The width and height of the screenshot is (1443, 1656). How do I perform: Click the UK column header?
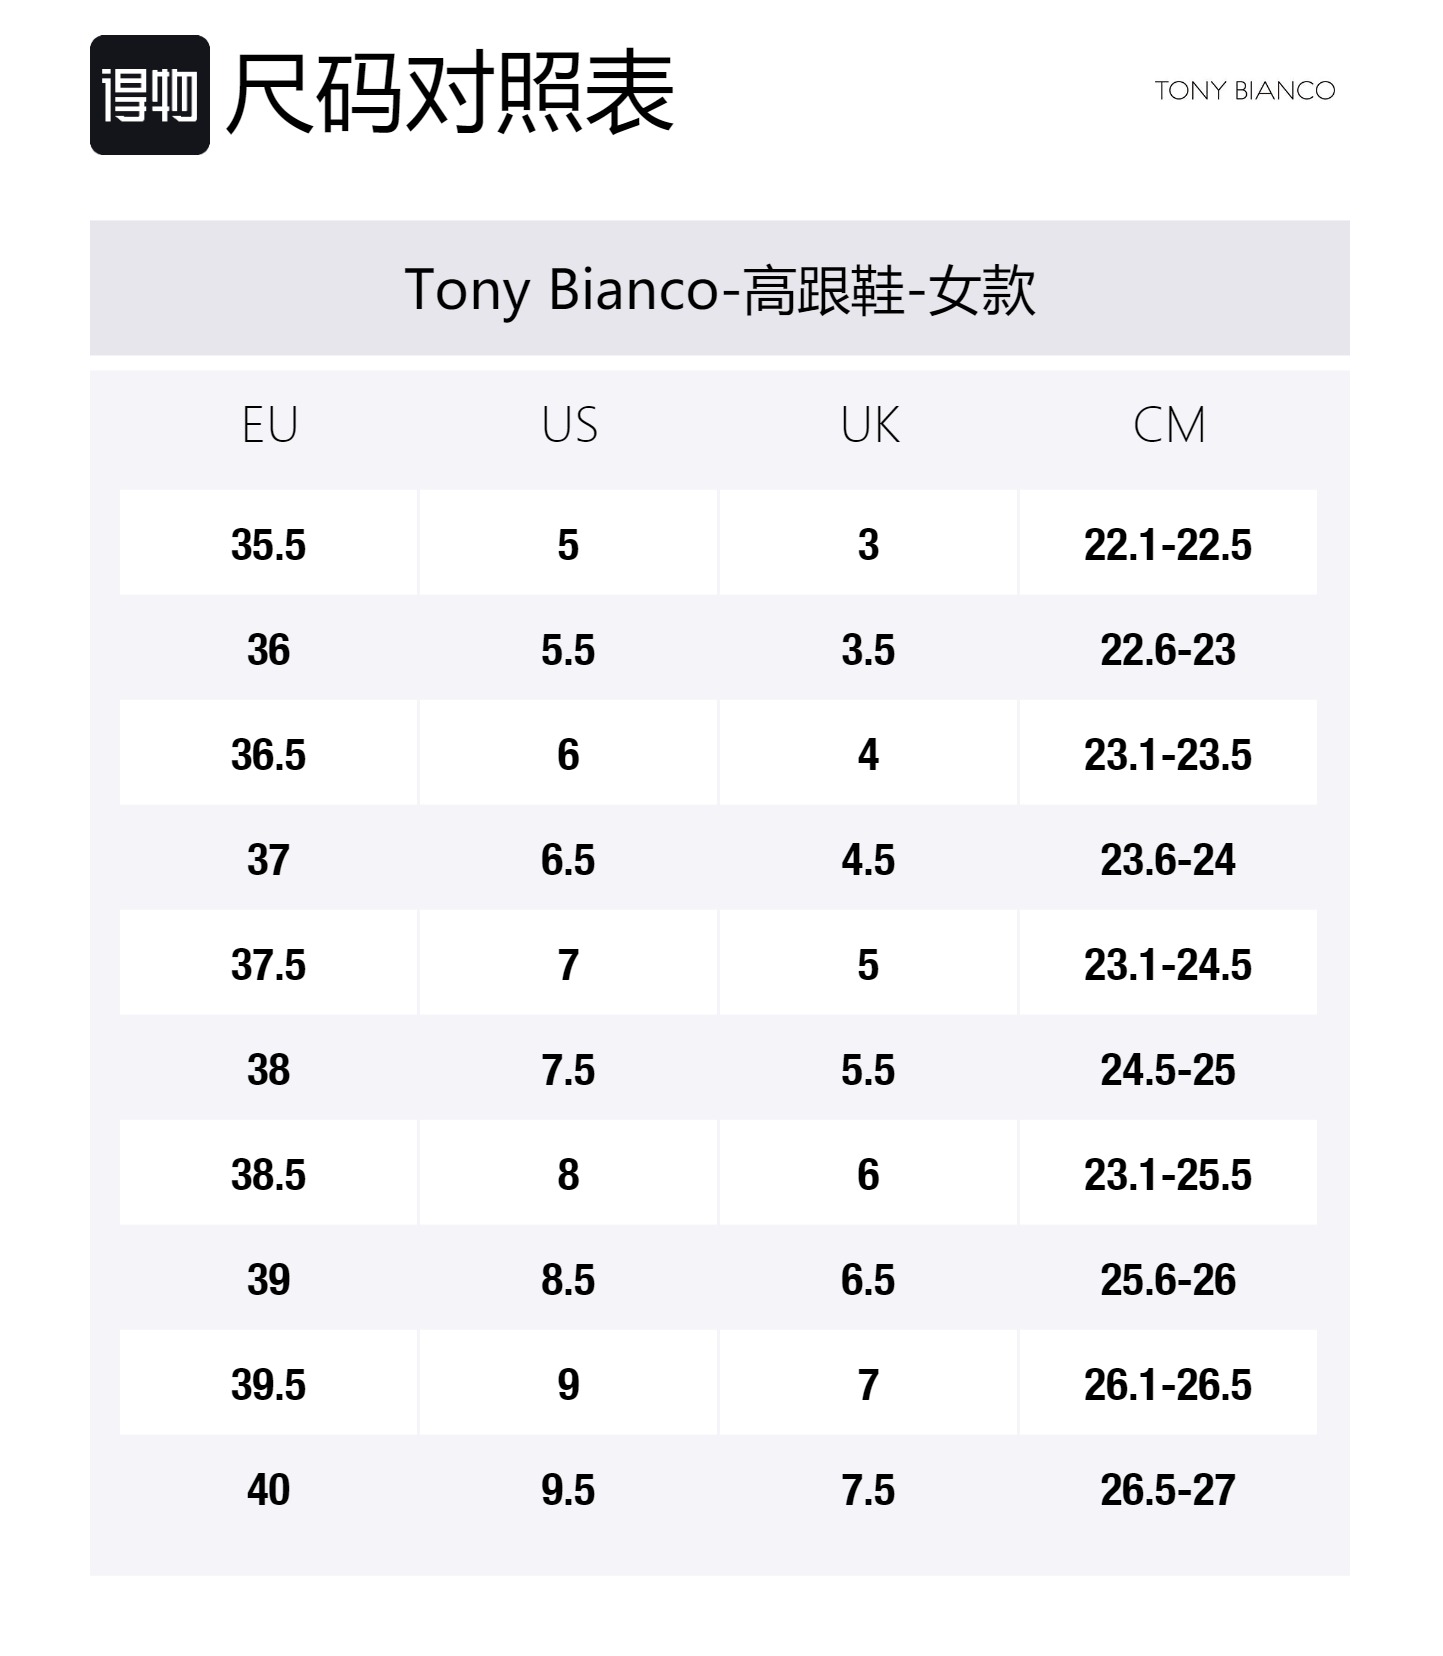(869, 425)
